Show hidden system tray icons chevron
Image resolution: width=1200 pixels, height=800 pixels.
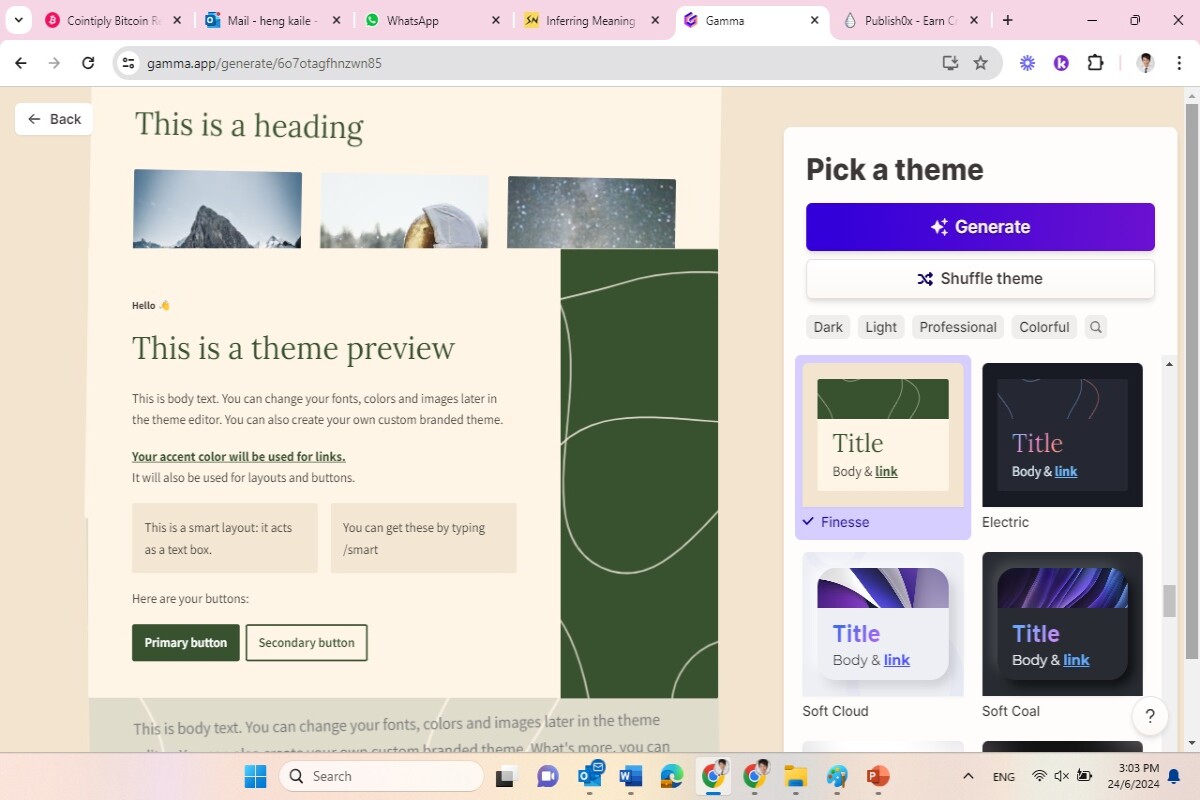pyautogui.click(x=968, y=776)
